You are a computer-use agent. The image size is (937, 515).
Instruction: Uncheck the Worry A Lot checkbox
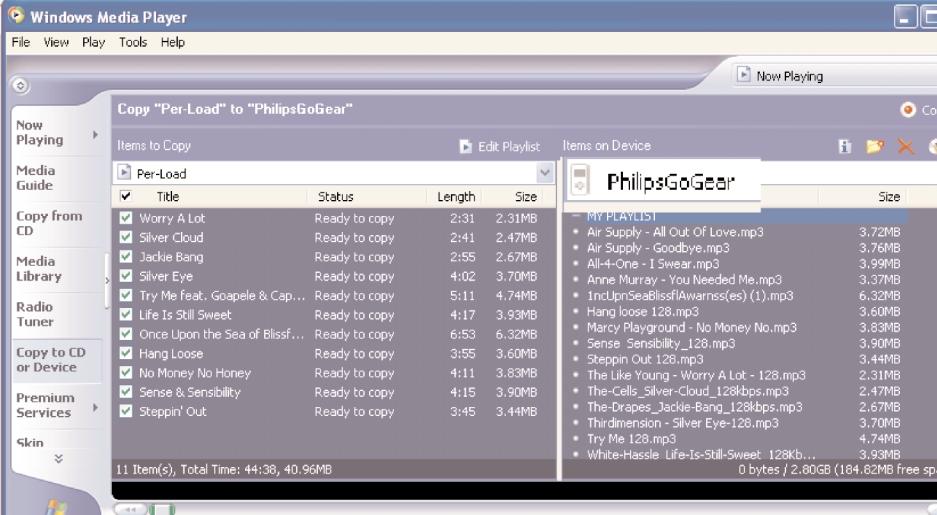(x=125, y=217)
